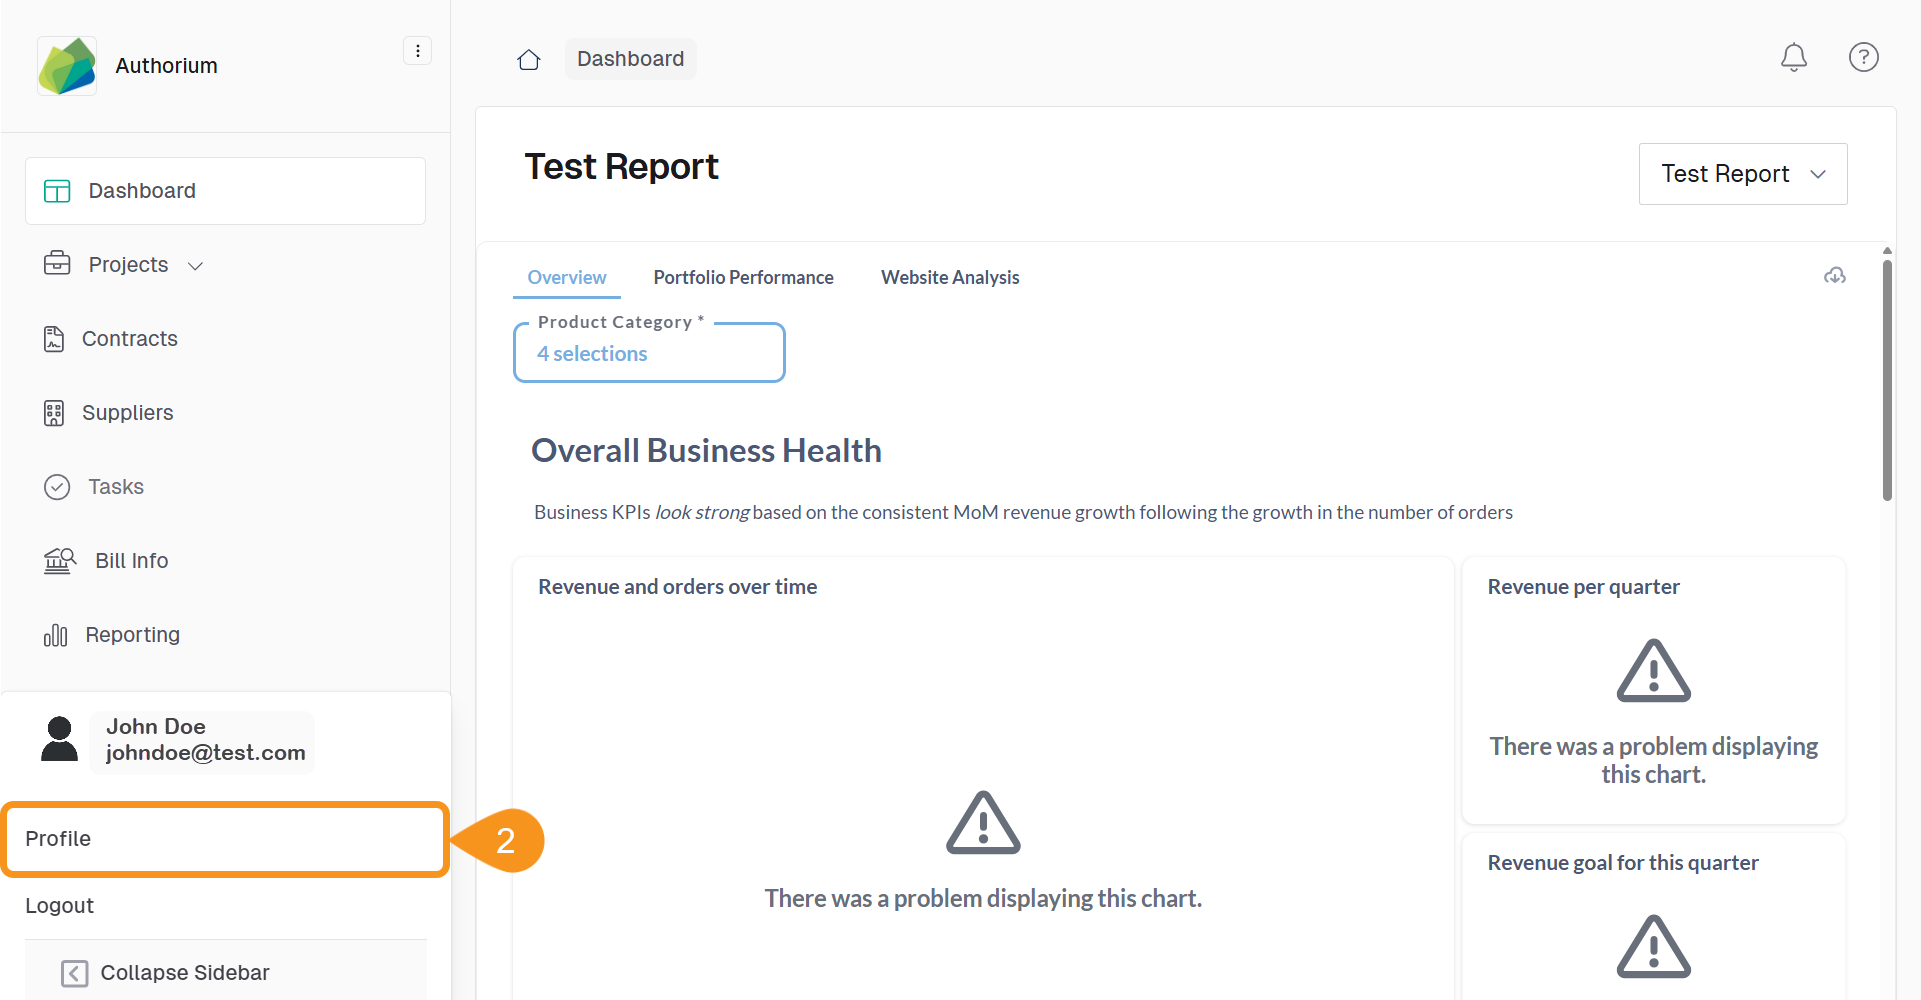Open the help question mark icon
Image resolution: width=1921 pixels, height=1000 pixels.
coord(1863,58)
